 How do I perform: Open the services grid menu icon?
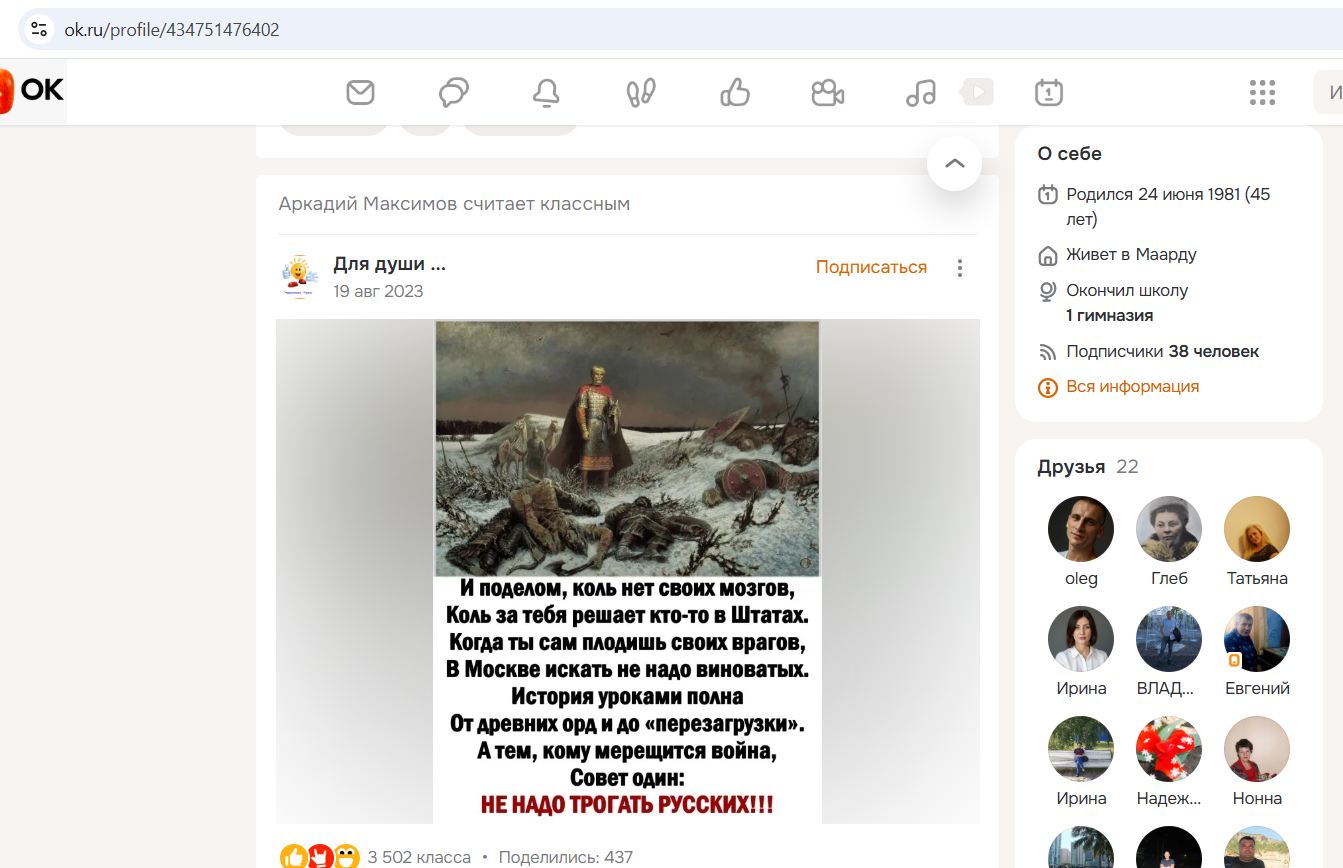[1262, 93]
